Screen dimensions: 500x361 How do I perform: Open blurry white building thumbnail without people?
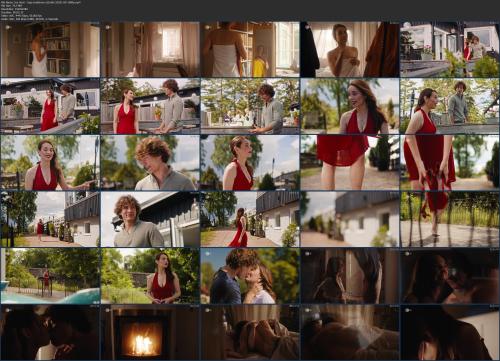(x=350, y=219)
